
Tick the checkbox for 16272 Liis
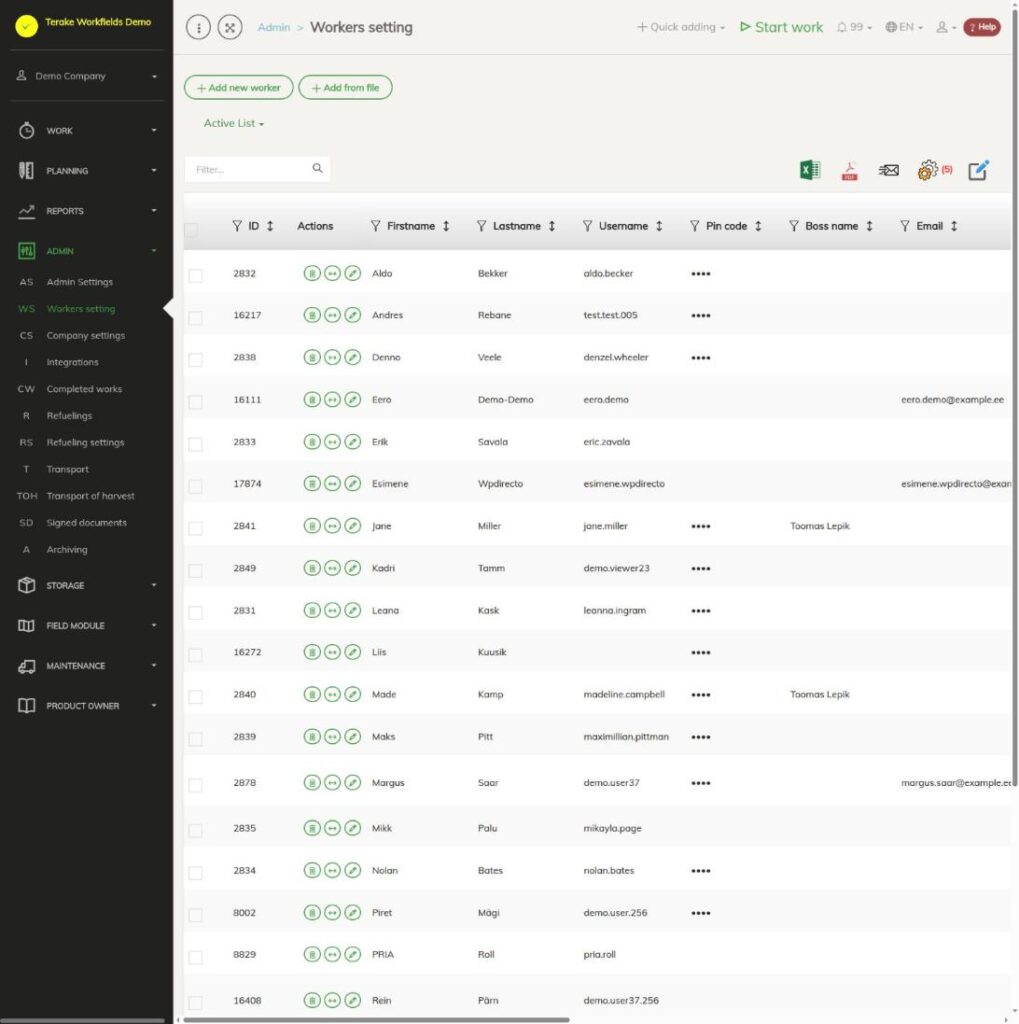coord(195,655)
